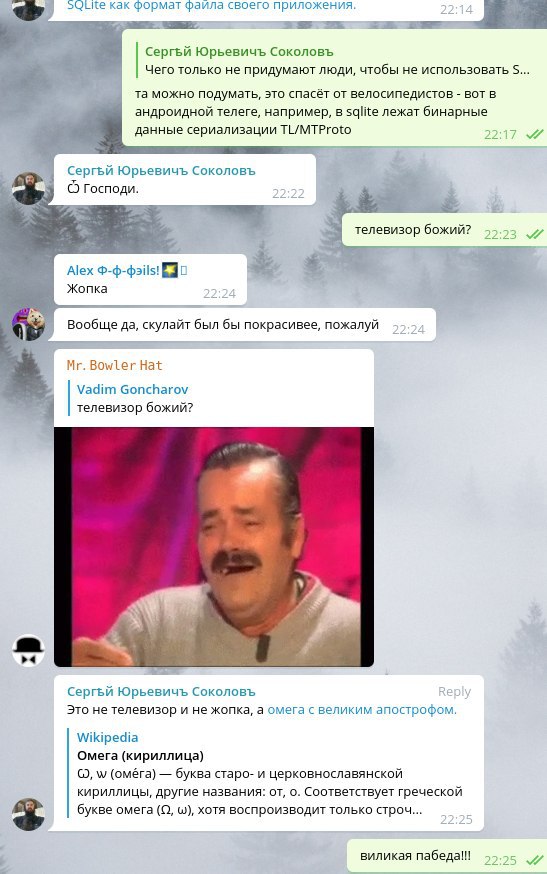Select the message text 'Жопка'
The width and height of the screenshot is (547, 874).
point(87,289)
